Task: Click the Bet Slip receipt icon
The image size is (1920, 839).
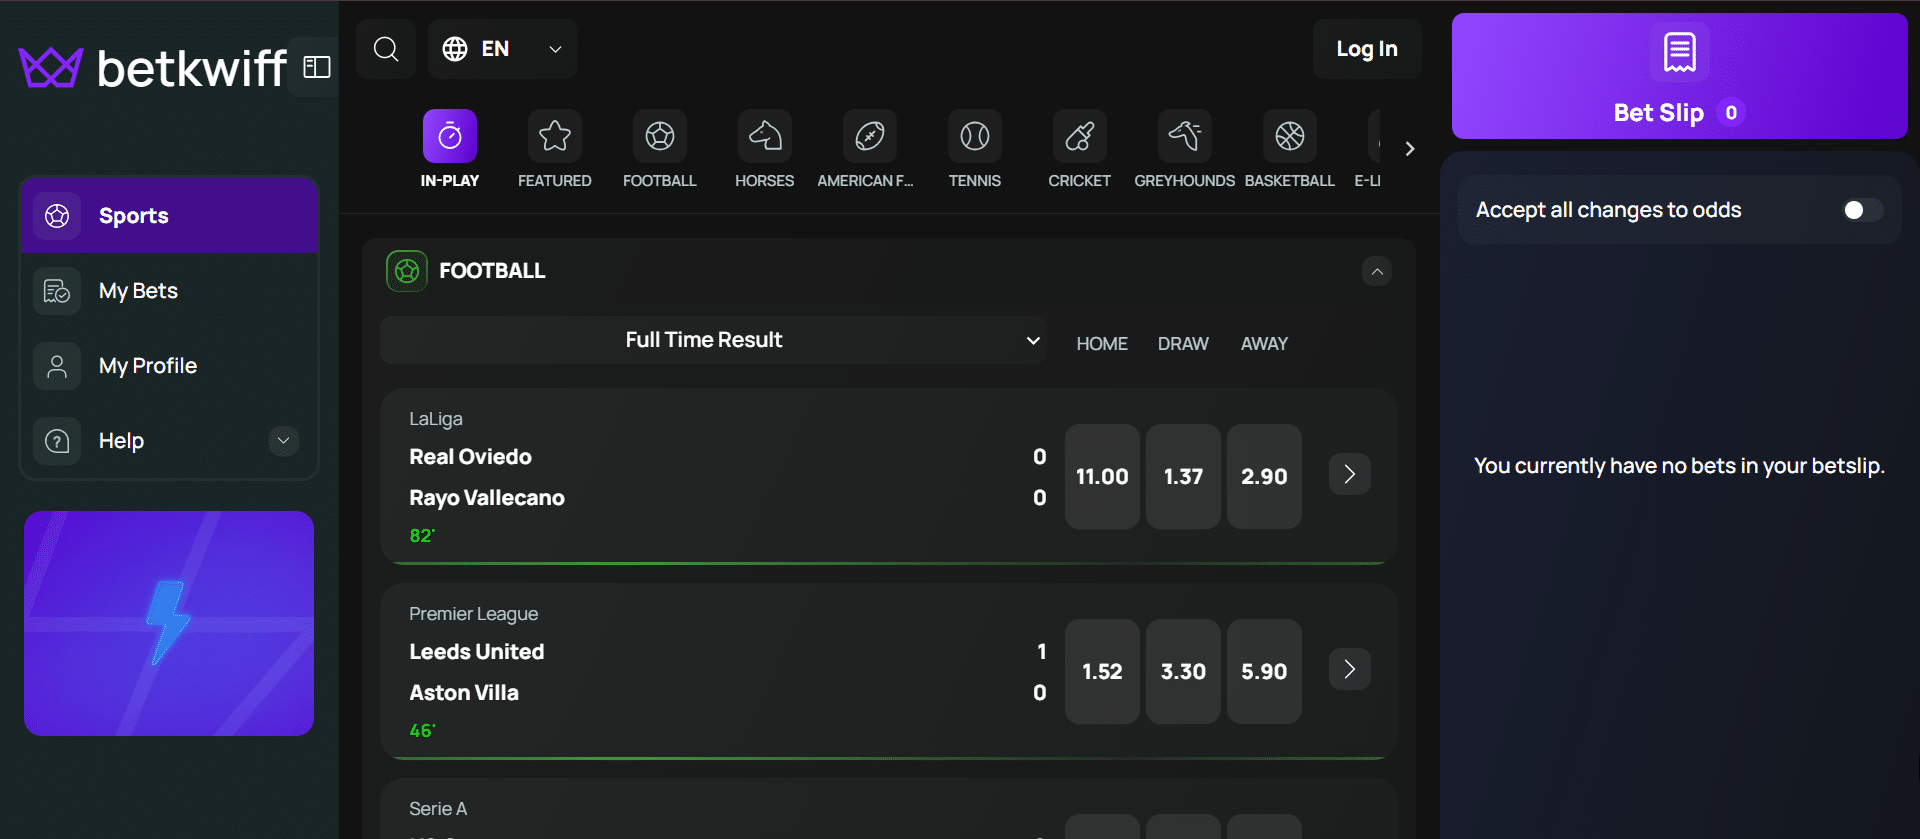Action: point(1679,52)
